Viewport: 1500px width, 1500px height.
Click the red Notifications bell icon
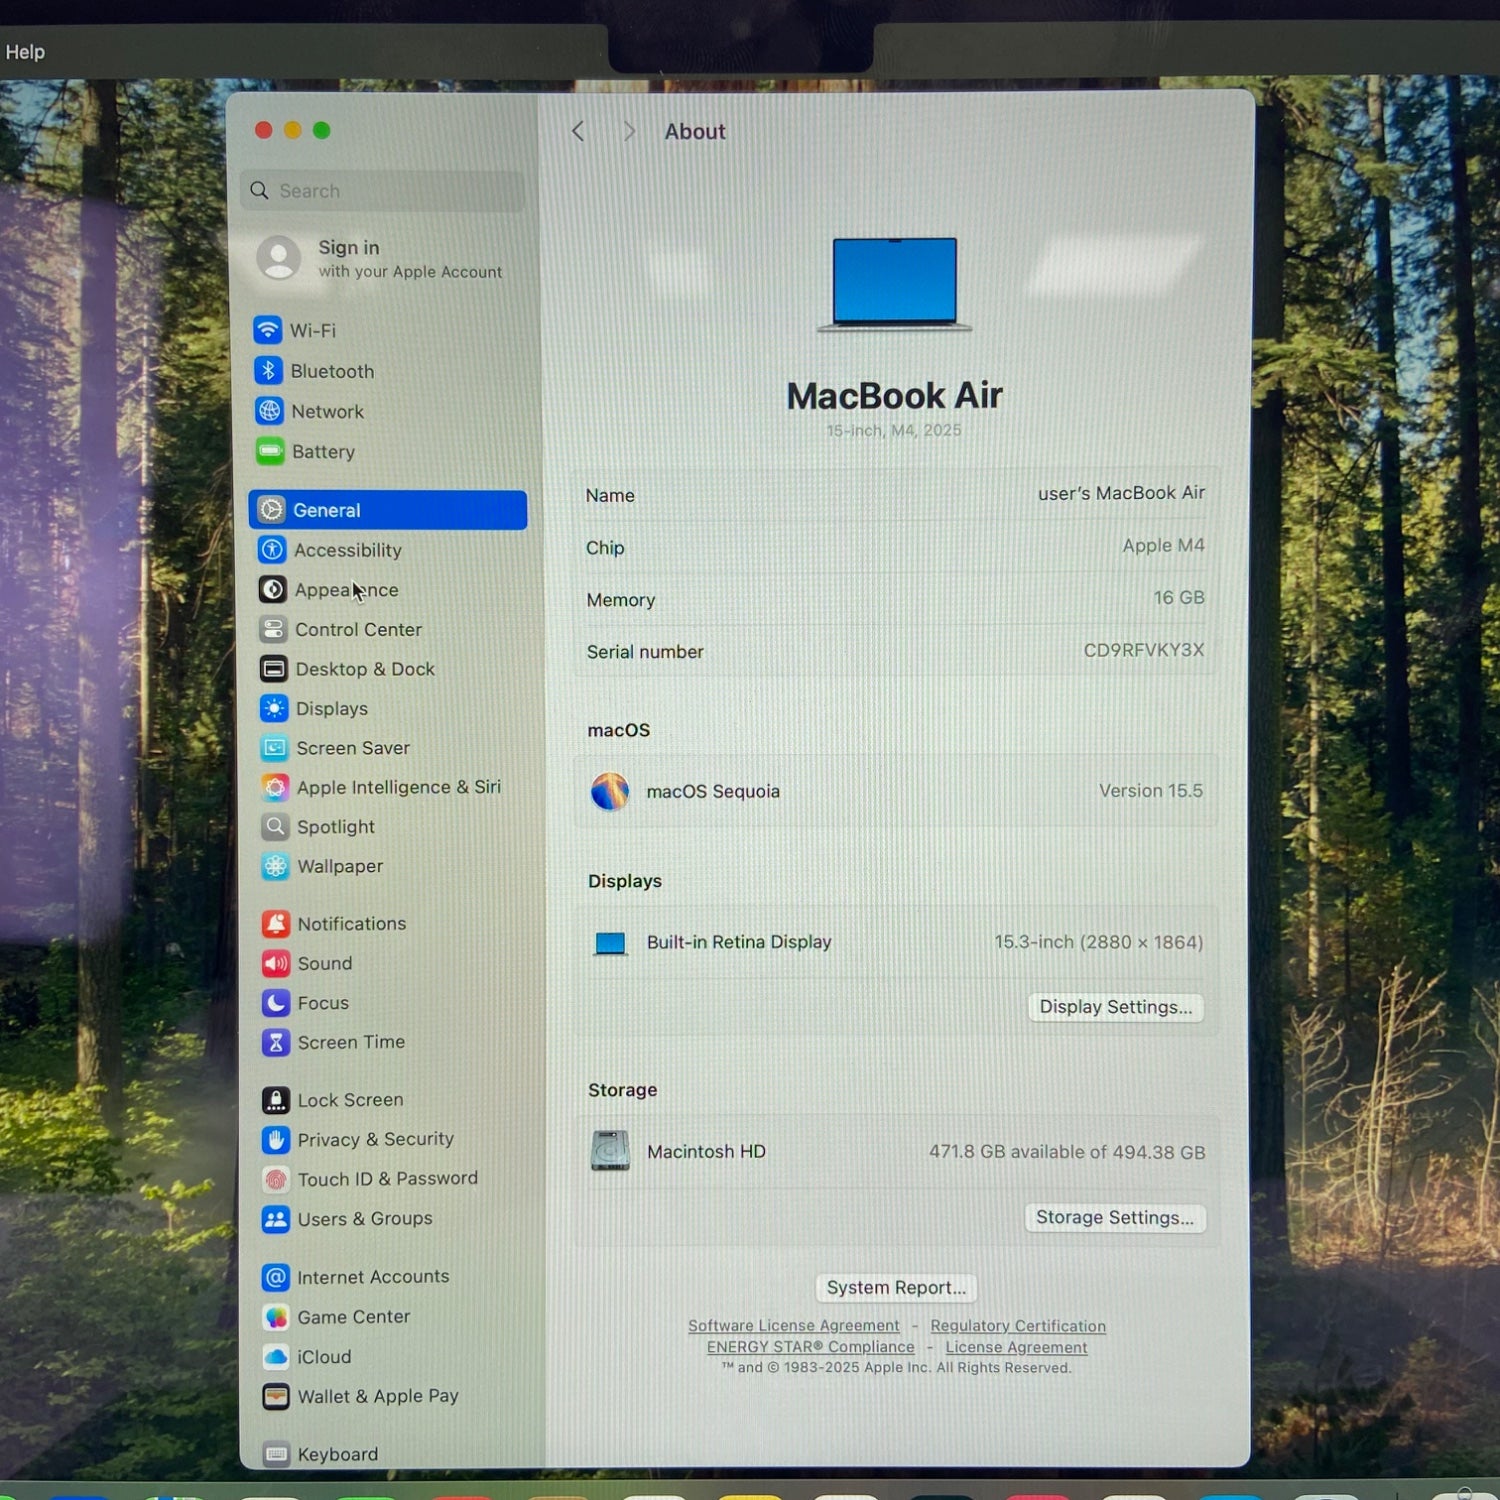(x=276, y=923)
